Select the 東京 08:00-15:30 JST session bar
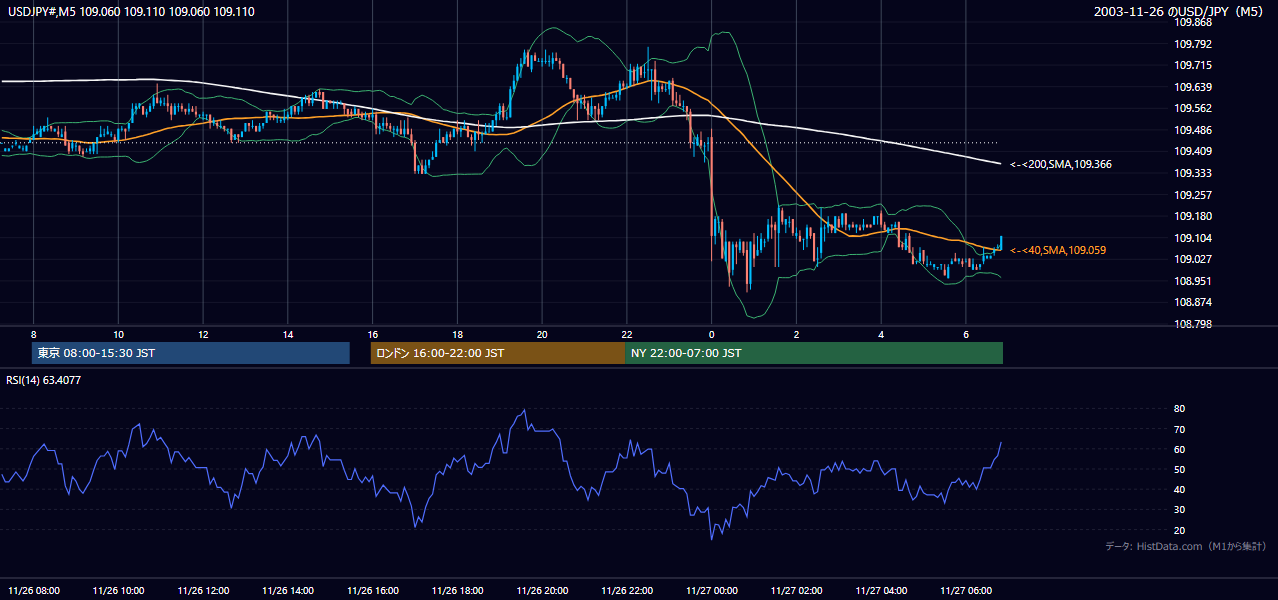1278x600 pixels. [191, 353]
